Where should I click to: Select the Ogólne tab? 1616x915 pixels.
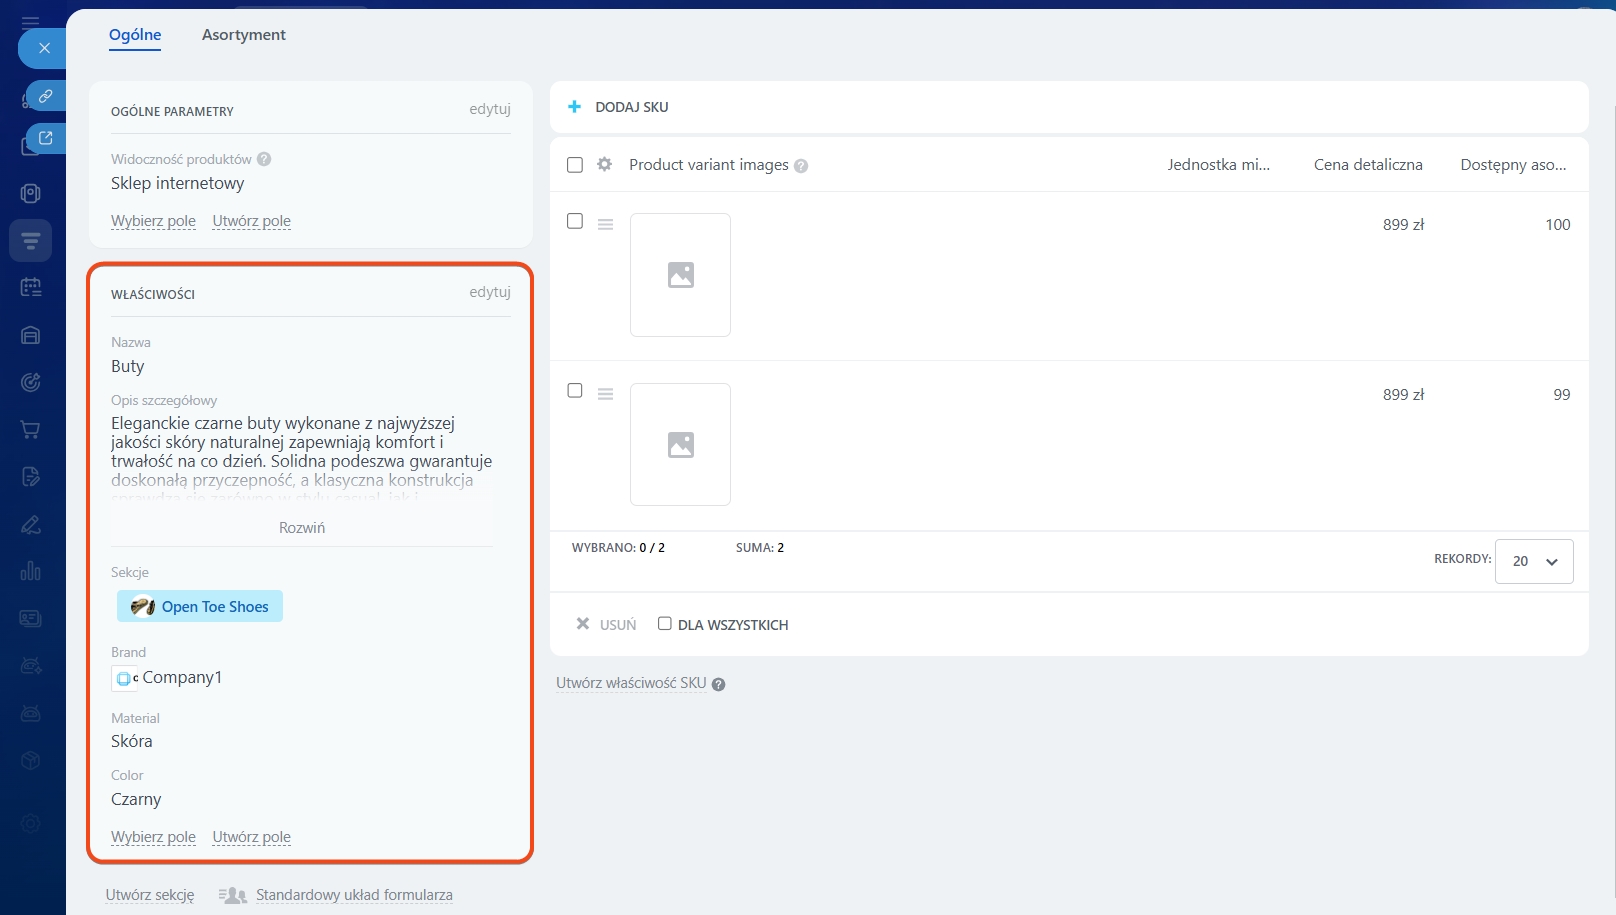tap(135, 35)
